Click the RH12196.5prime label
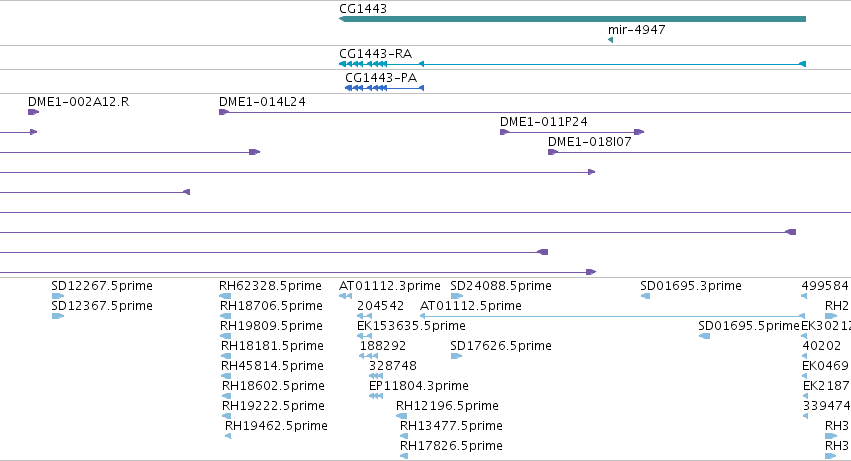This screenshot has height=461, width=851. (447, 406)
